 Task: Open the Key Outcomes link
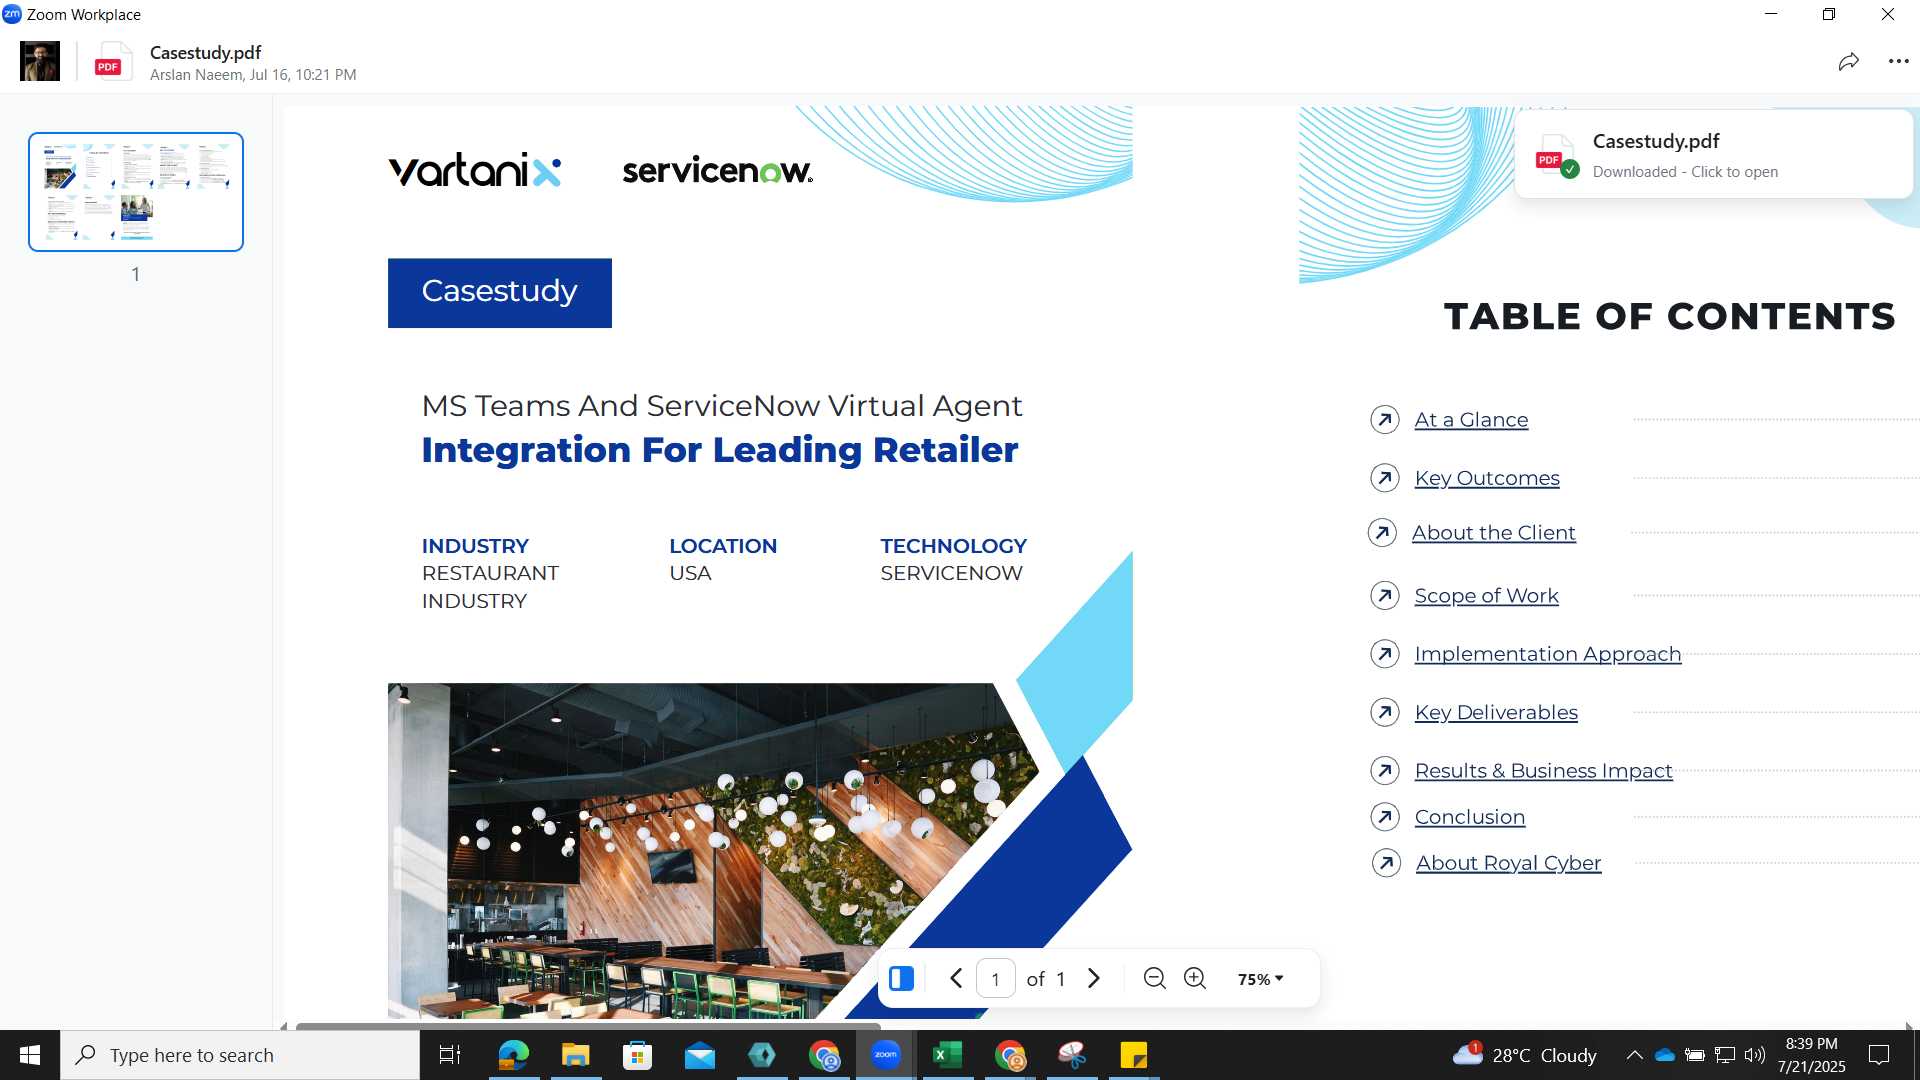tap(1487, 478)
